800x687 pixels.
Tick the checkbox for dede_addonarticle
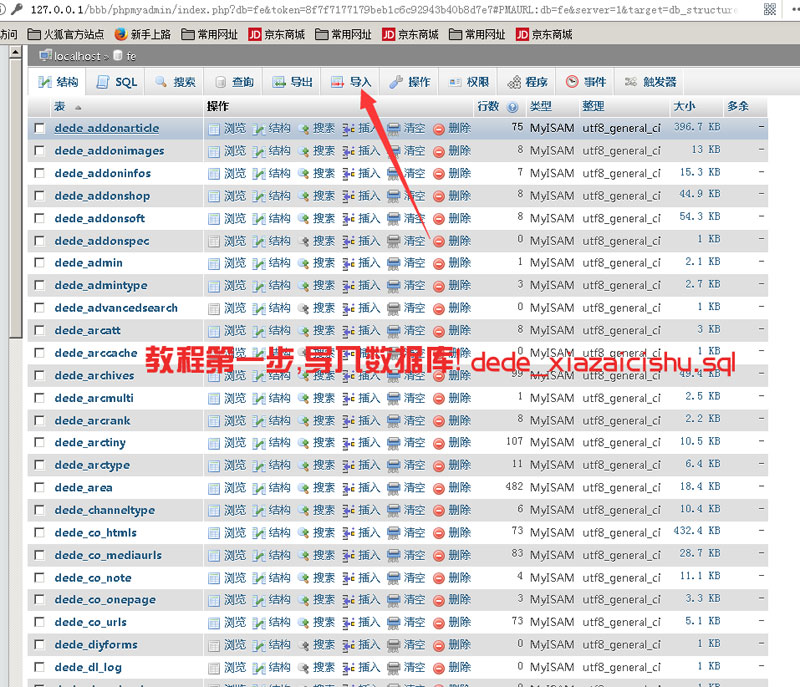pyautogui.click(x=40, y=129)
